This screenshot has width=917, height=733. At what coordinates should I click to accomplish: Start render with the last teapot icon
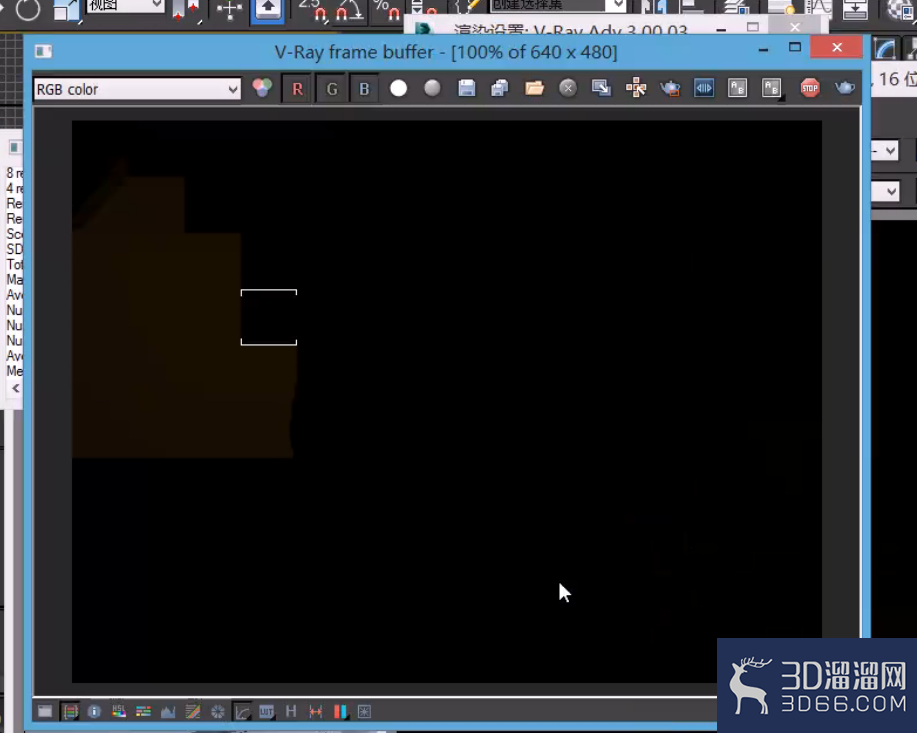coord(844,88)
